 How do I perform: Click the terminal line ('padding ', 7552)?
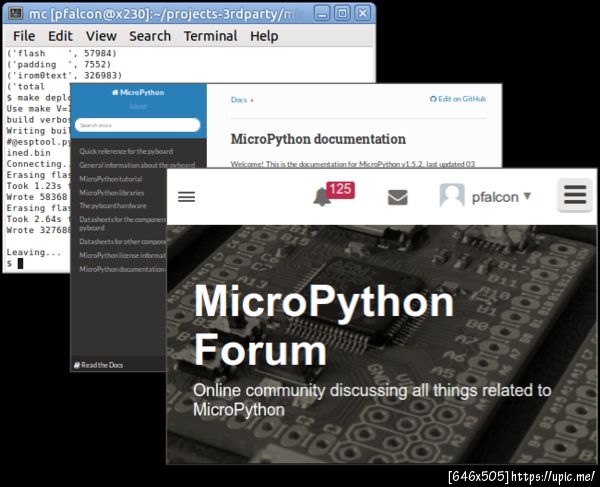pyautogui.click(x=59, y=64)
